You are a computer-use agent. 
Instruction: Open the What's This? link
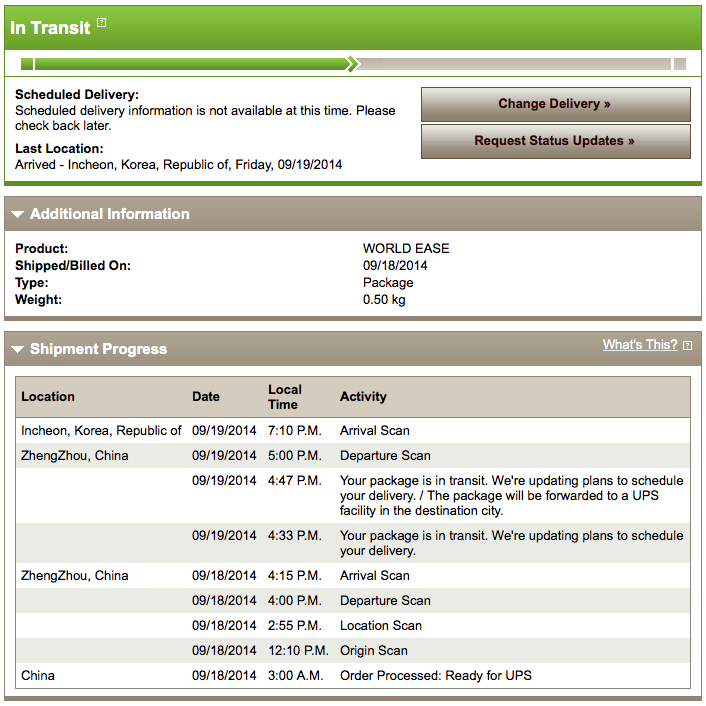[x=640, y=344]
